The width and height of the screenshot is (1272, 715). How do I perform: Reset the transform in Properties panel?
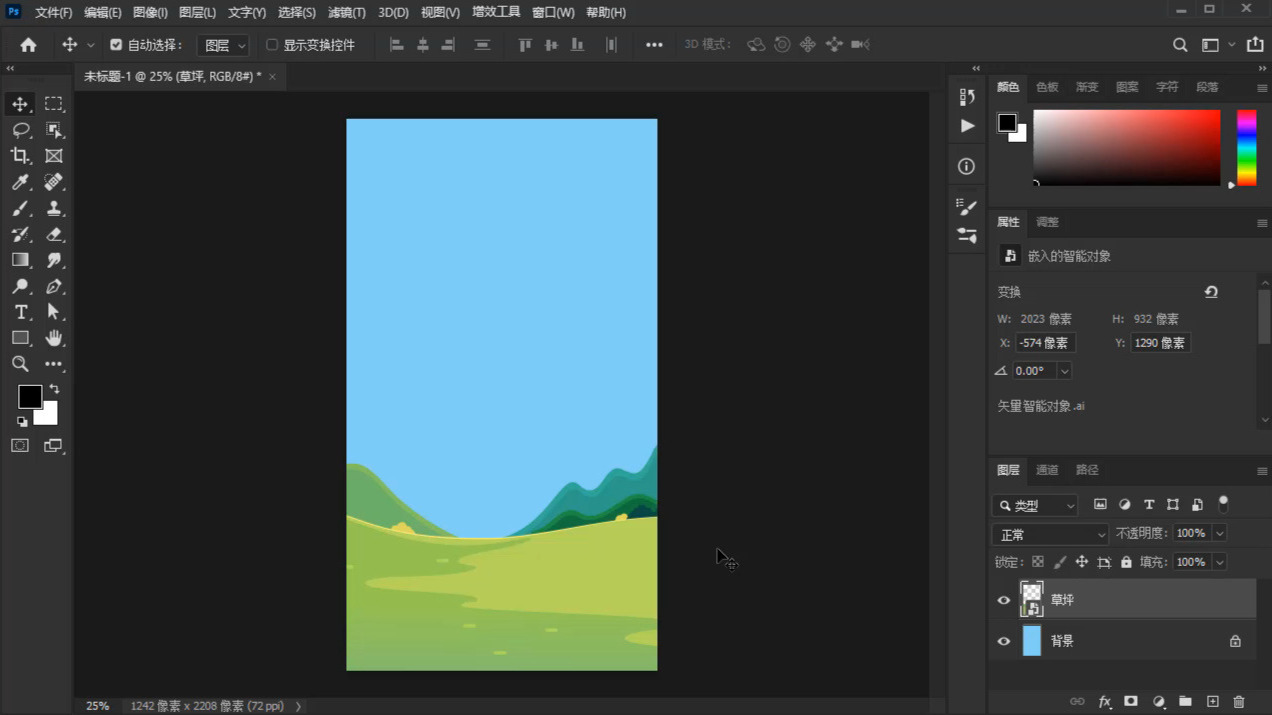pyautogui.click(x=1211, y=292)
